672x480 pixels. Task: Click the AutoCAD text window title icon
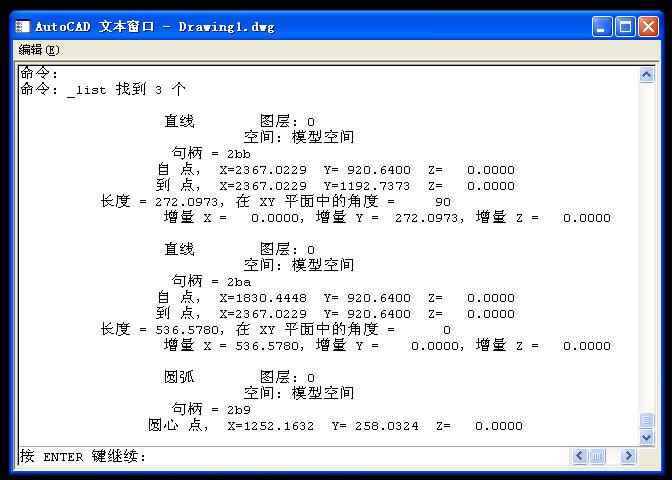(22, 27)
